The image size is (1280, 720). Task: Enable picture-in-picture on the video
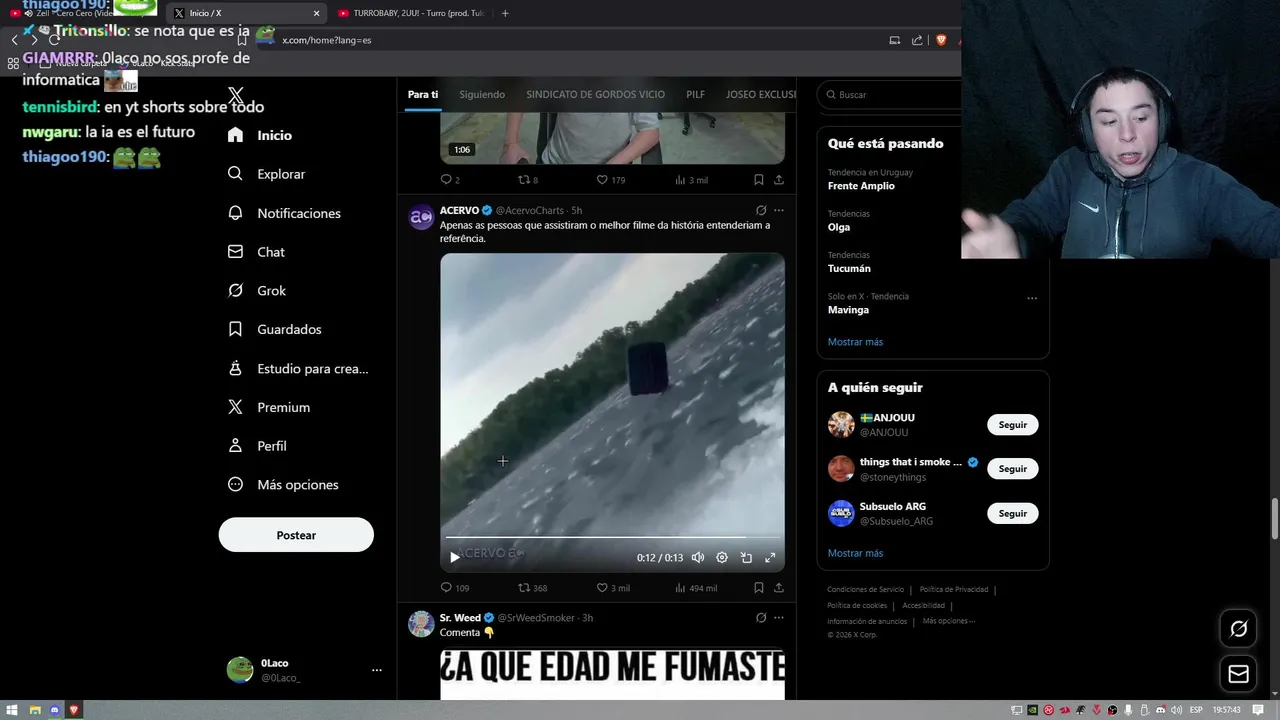[x=746, y=557]
